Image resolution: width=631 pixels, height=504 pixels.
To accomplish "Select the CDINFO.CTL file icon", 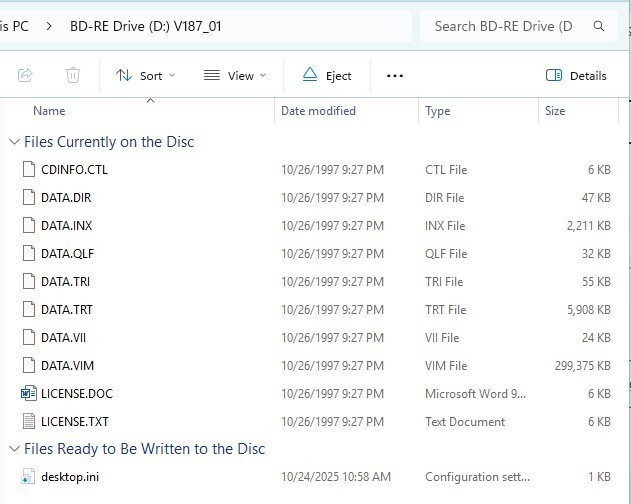I will click(28, 170).
